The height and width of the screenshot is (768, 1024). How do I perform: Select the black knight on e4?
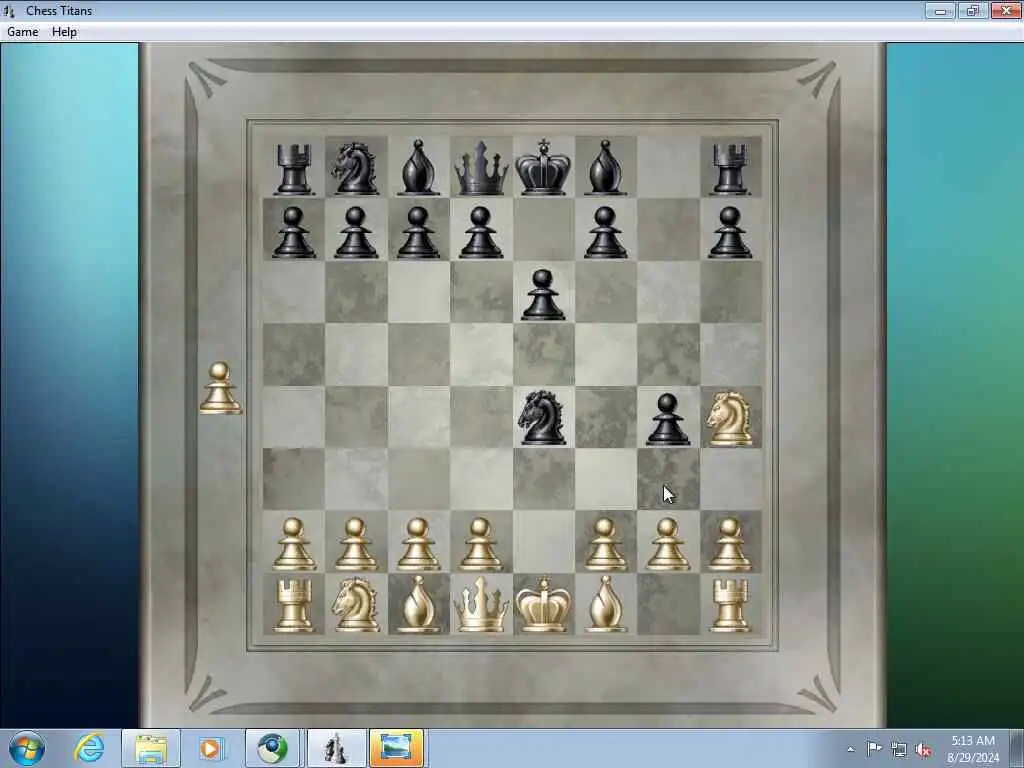pyautogui.click(x=543, y=418)
